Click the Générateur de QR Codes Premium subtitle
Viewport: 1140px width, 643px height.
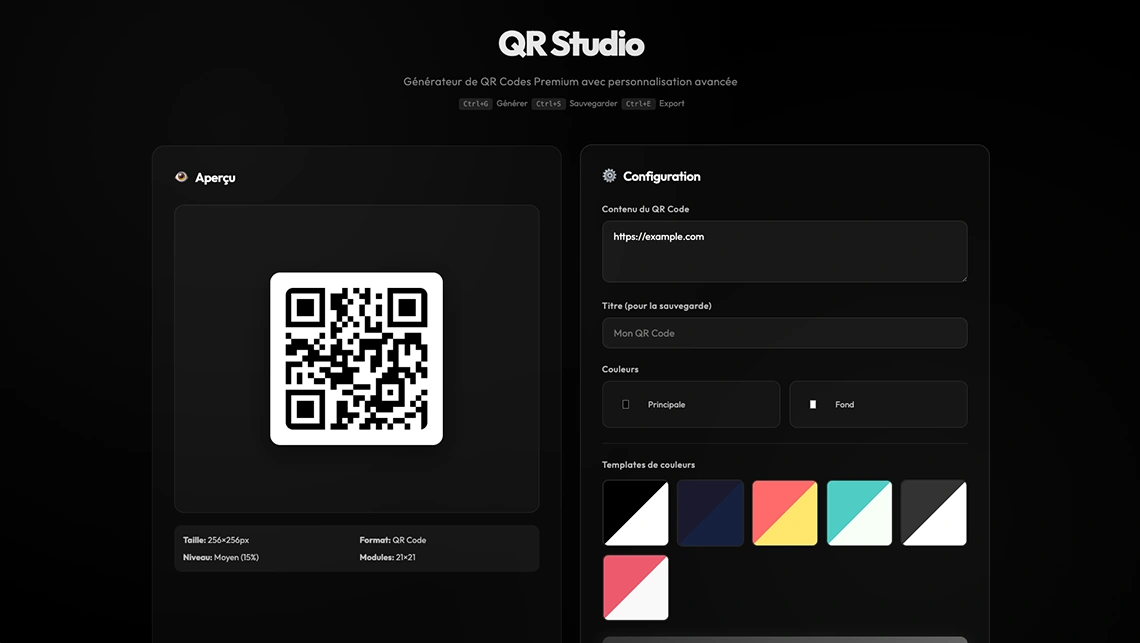click(570, 81)
